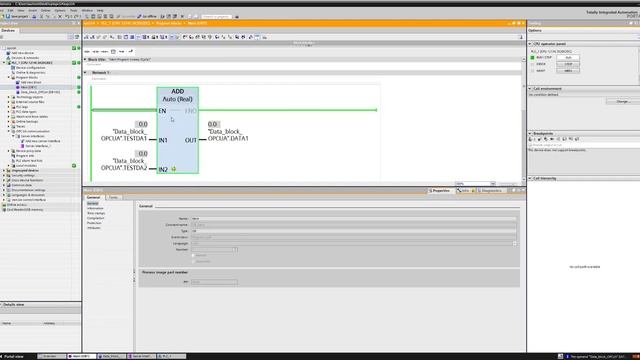Click the Search in project field
Screen dimensions: 640x360
tap(216, 16)
